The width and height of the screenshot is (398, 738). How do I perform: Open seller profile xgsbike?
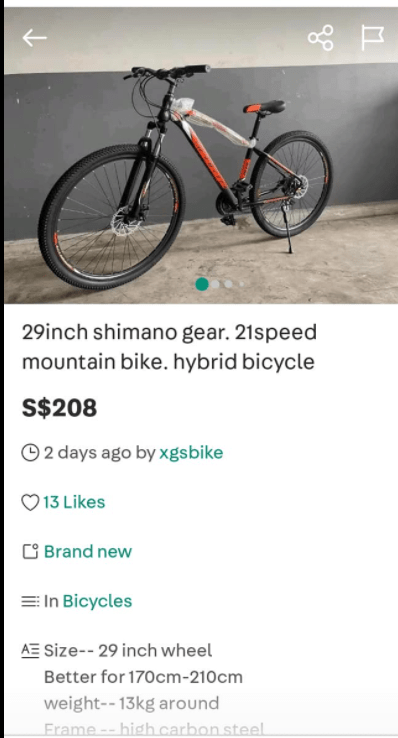[x=191, y=453]
